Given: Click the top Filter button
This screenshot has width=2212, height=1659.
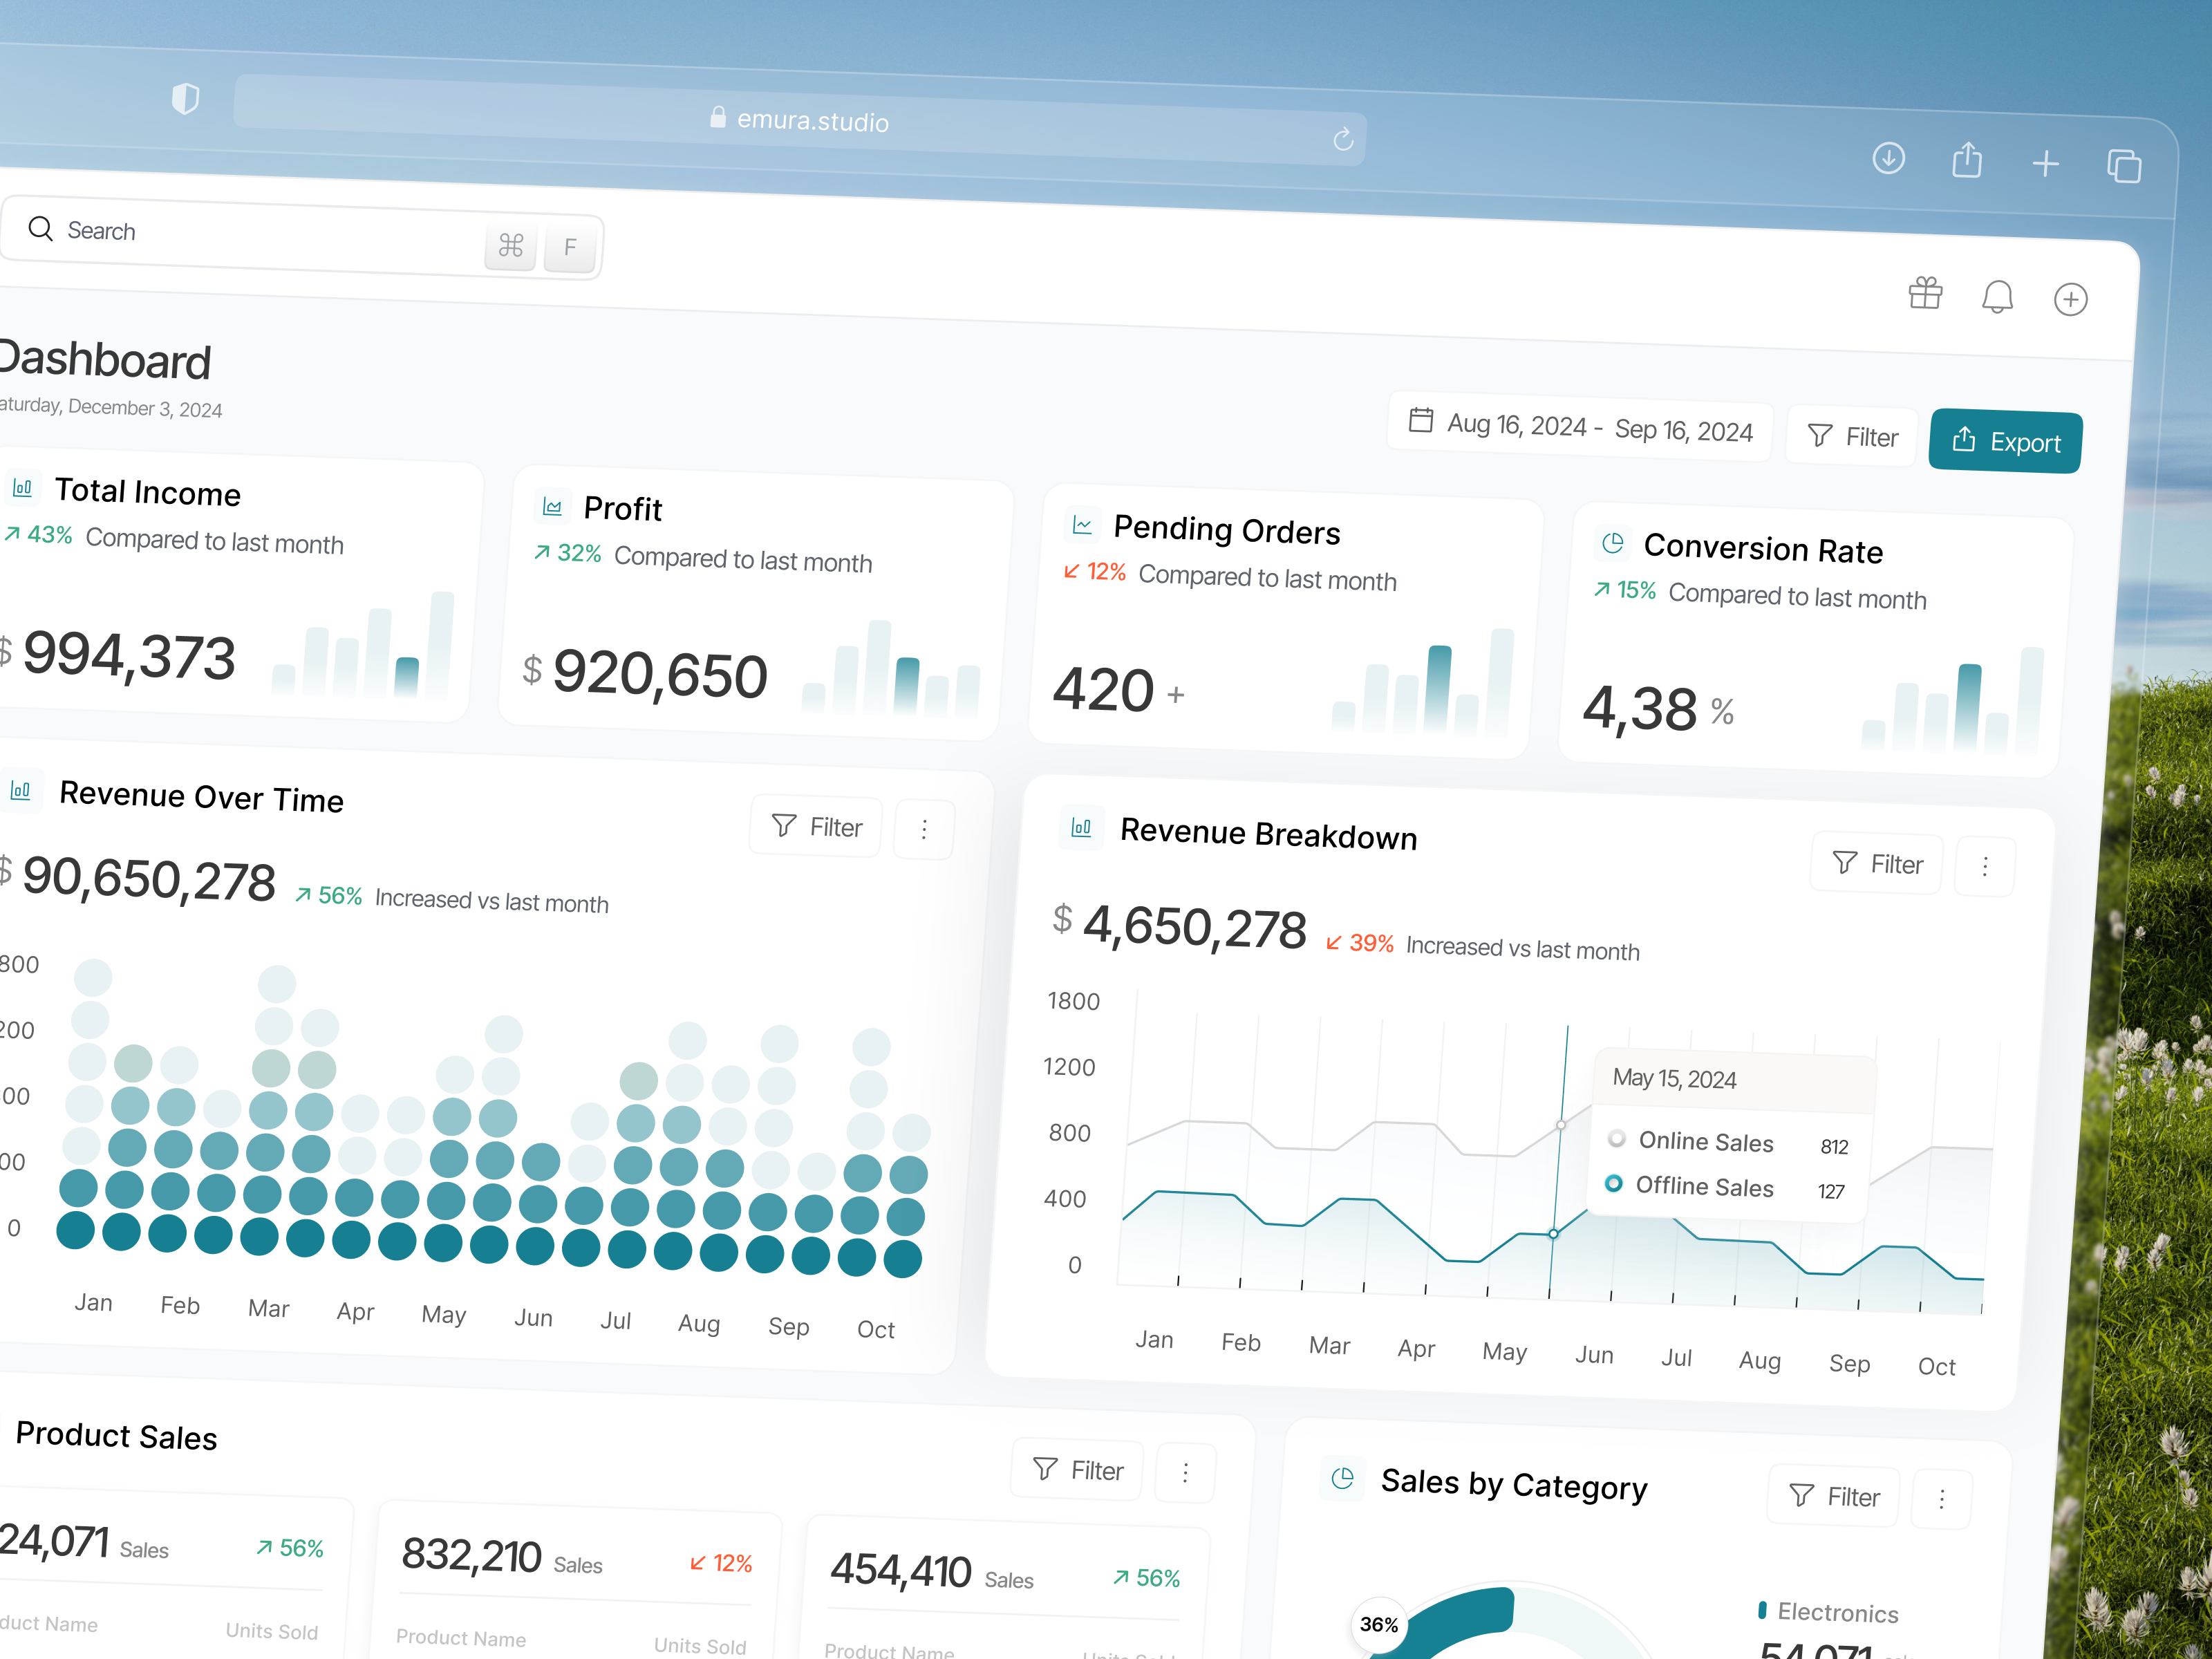Looking at the screenshot, I should click(1851, 436).
